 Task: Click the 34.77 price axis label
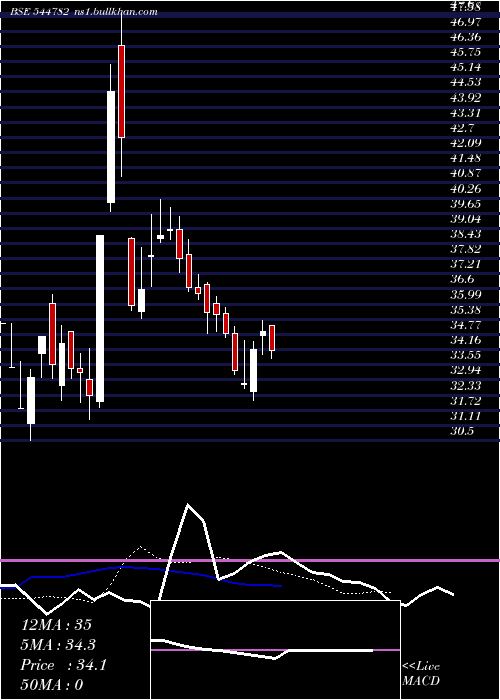(466, 325)
